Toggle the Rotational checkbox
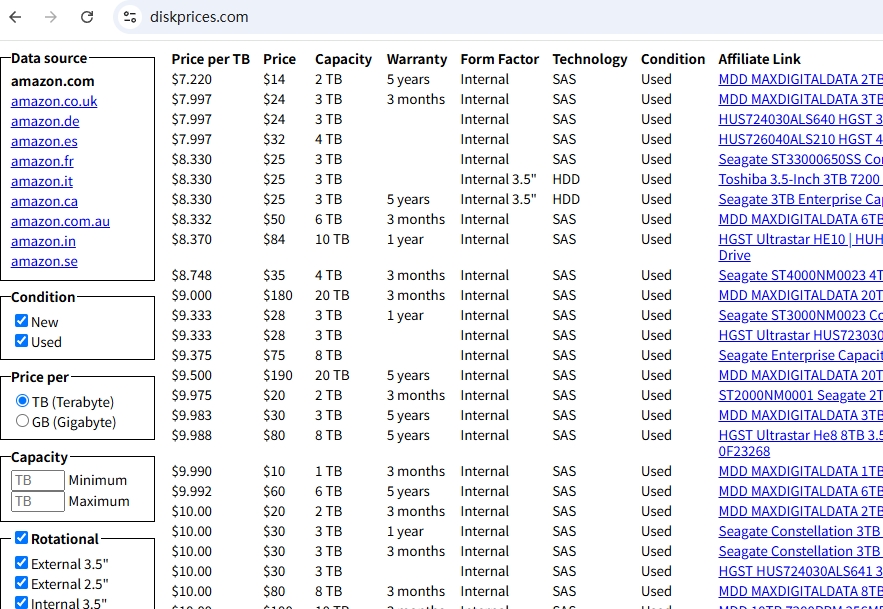This screenshot has width=883, height=609. tap(21, 538)
